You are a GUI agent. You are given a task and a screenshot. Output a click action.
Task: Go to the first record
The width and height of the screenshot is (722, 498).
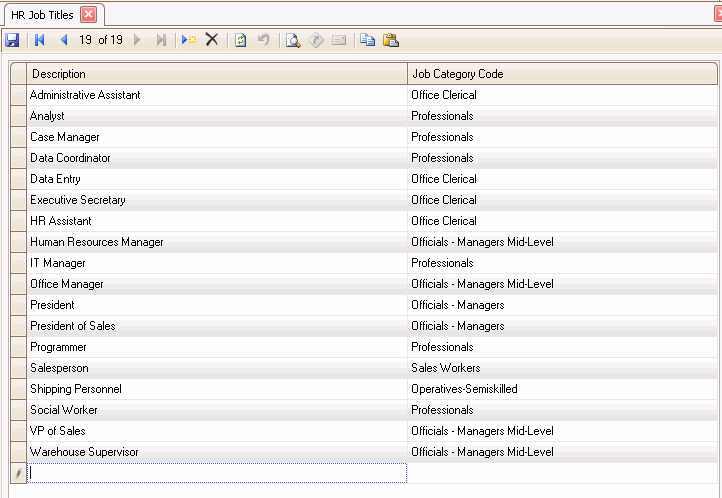pos(40,40)
